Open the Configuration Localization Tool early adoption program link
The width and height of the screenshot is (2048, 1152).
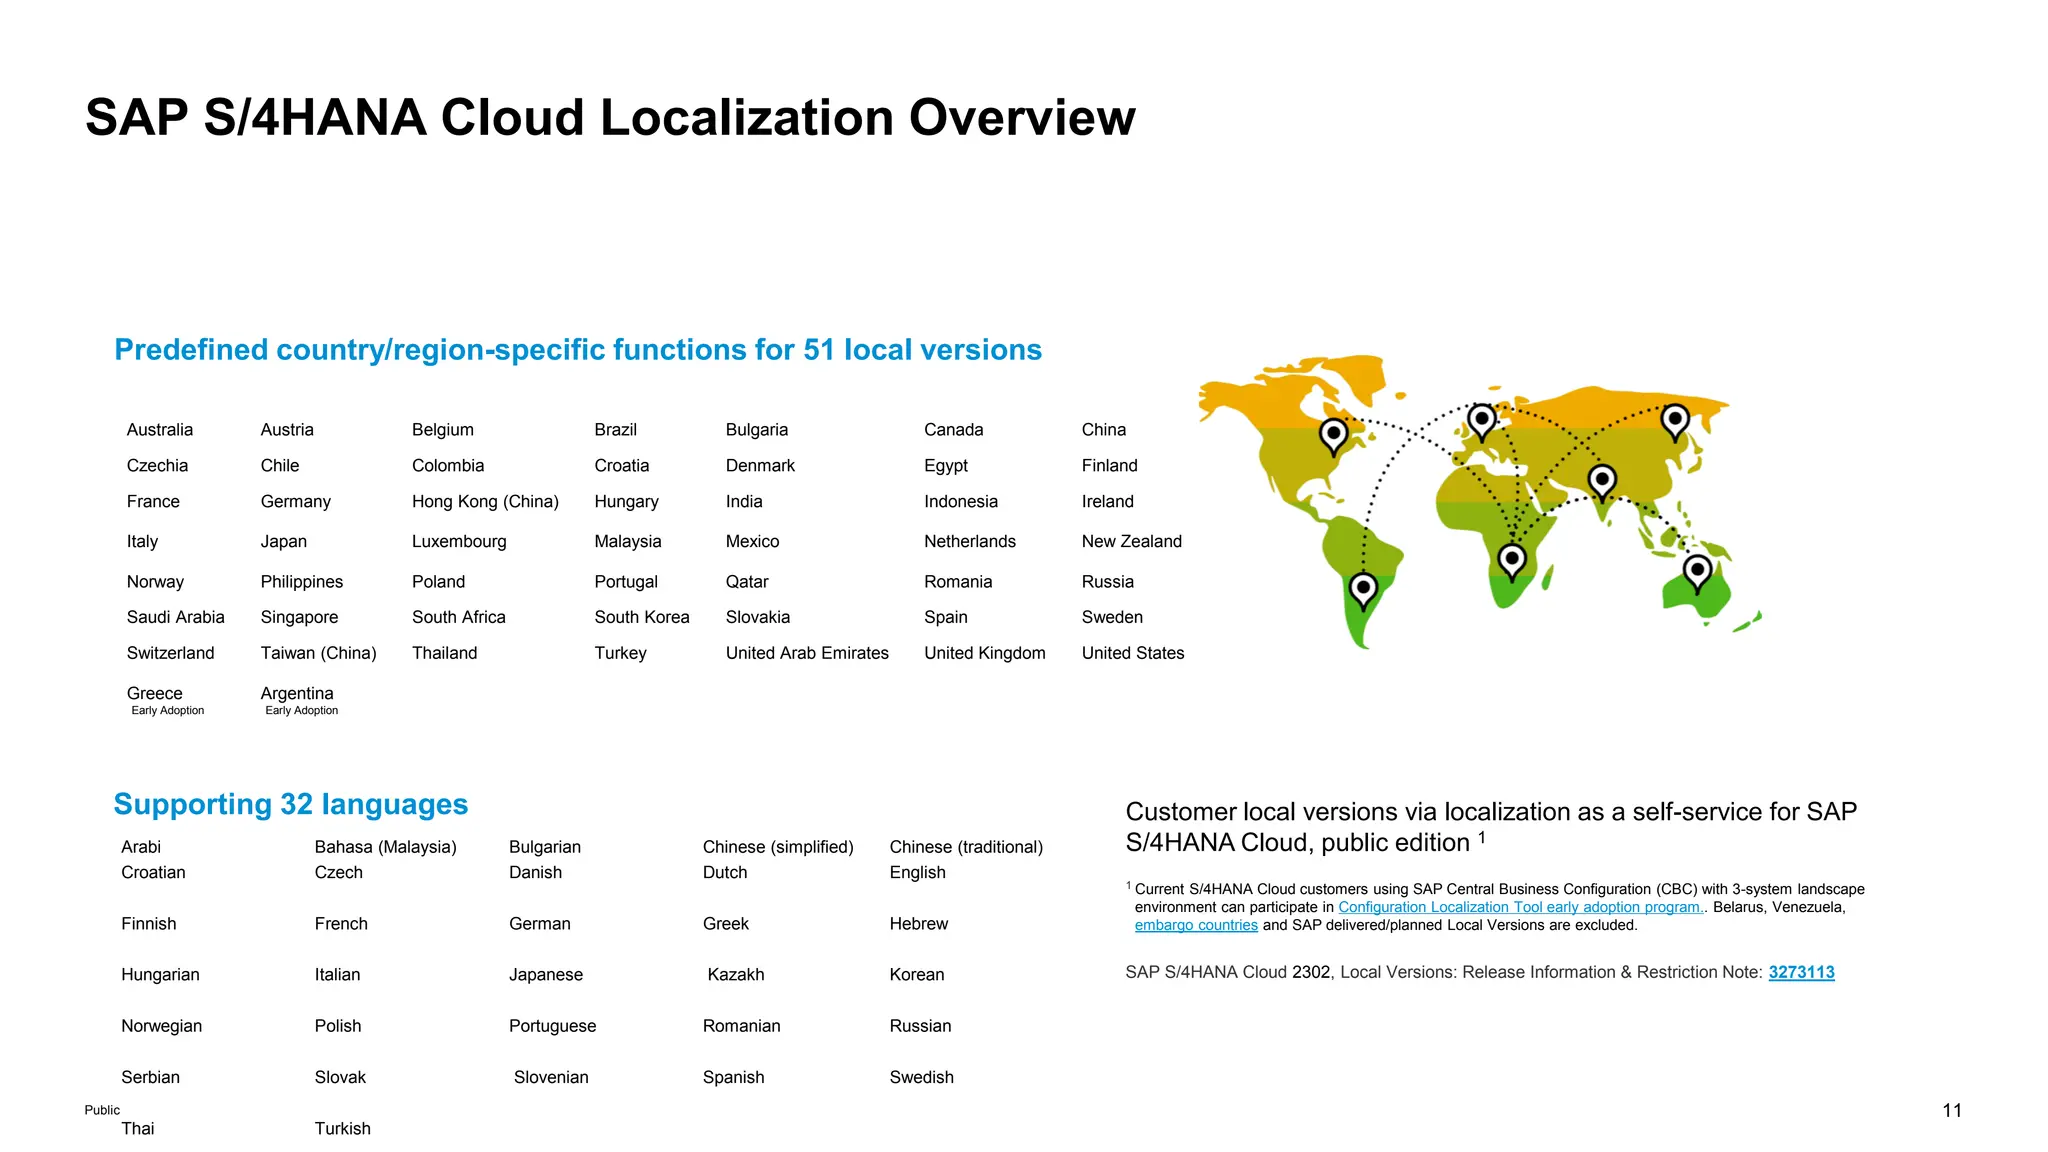[x=1521, y=907]
